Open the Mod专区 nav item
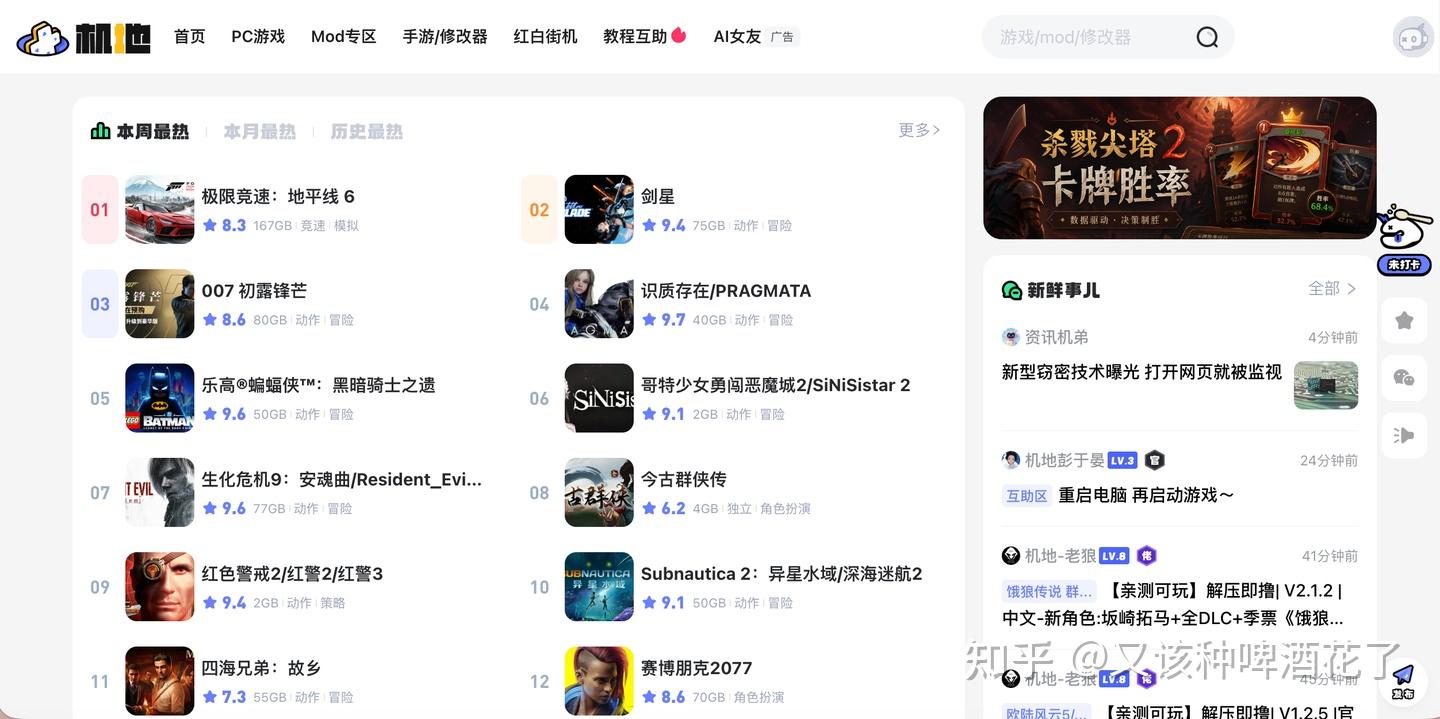The height and width of the screenshot is (719, 1440). click(343, 37)
